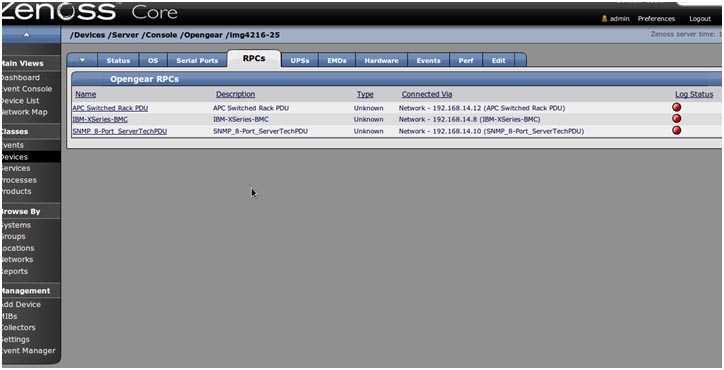Click Add Device under Management
This screenshot has width=724, height=370.
click(21, 304)
